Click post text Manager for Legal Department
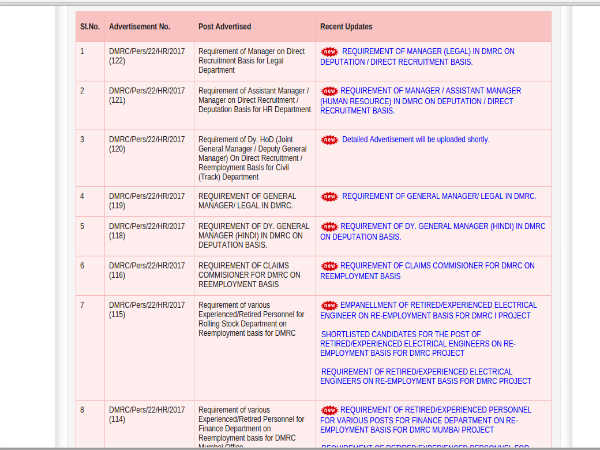The height and width of the screenshot is (450, 600). tap(251, 60)
